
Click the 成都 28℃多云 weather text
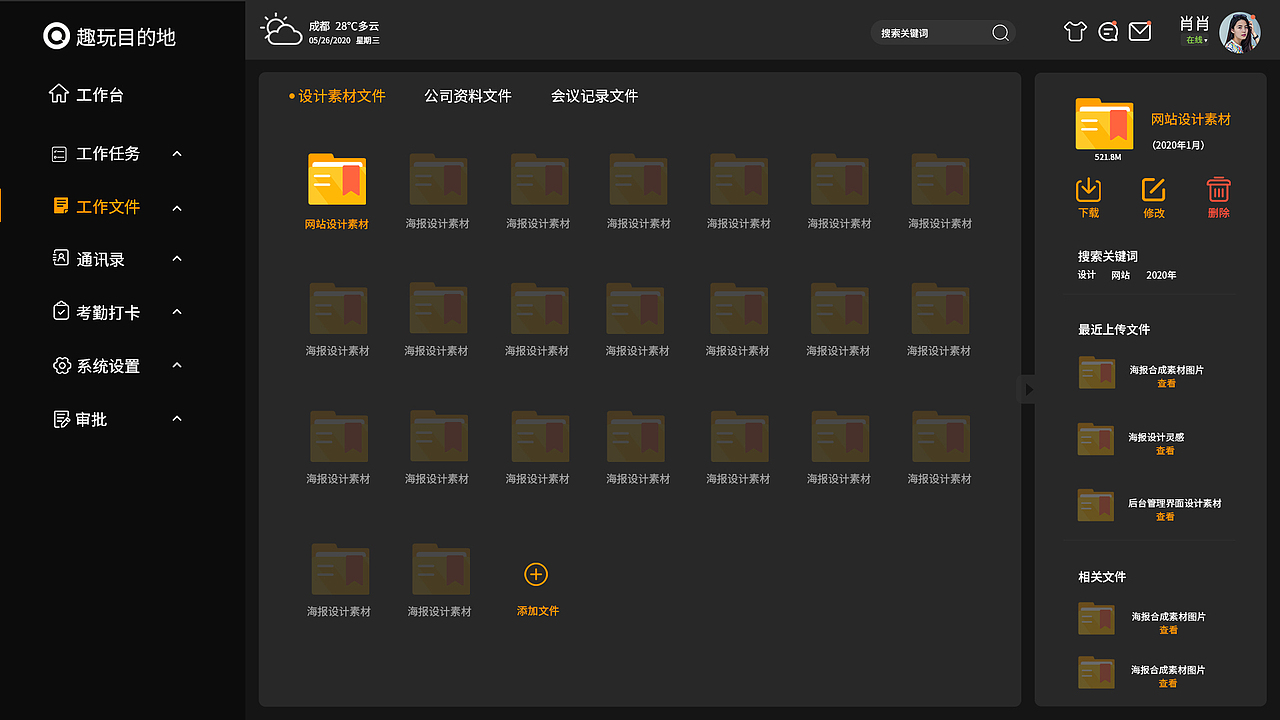tap(344, 26)
